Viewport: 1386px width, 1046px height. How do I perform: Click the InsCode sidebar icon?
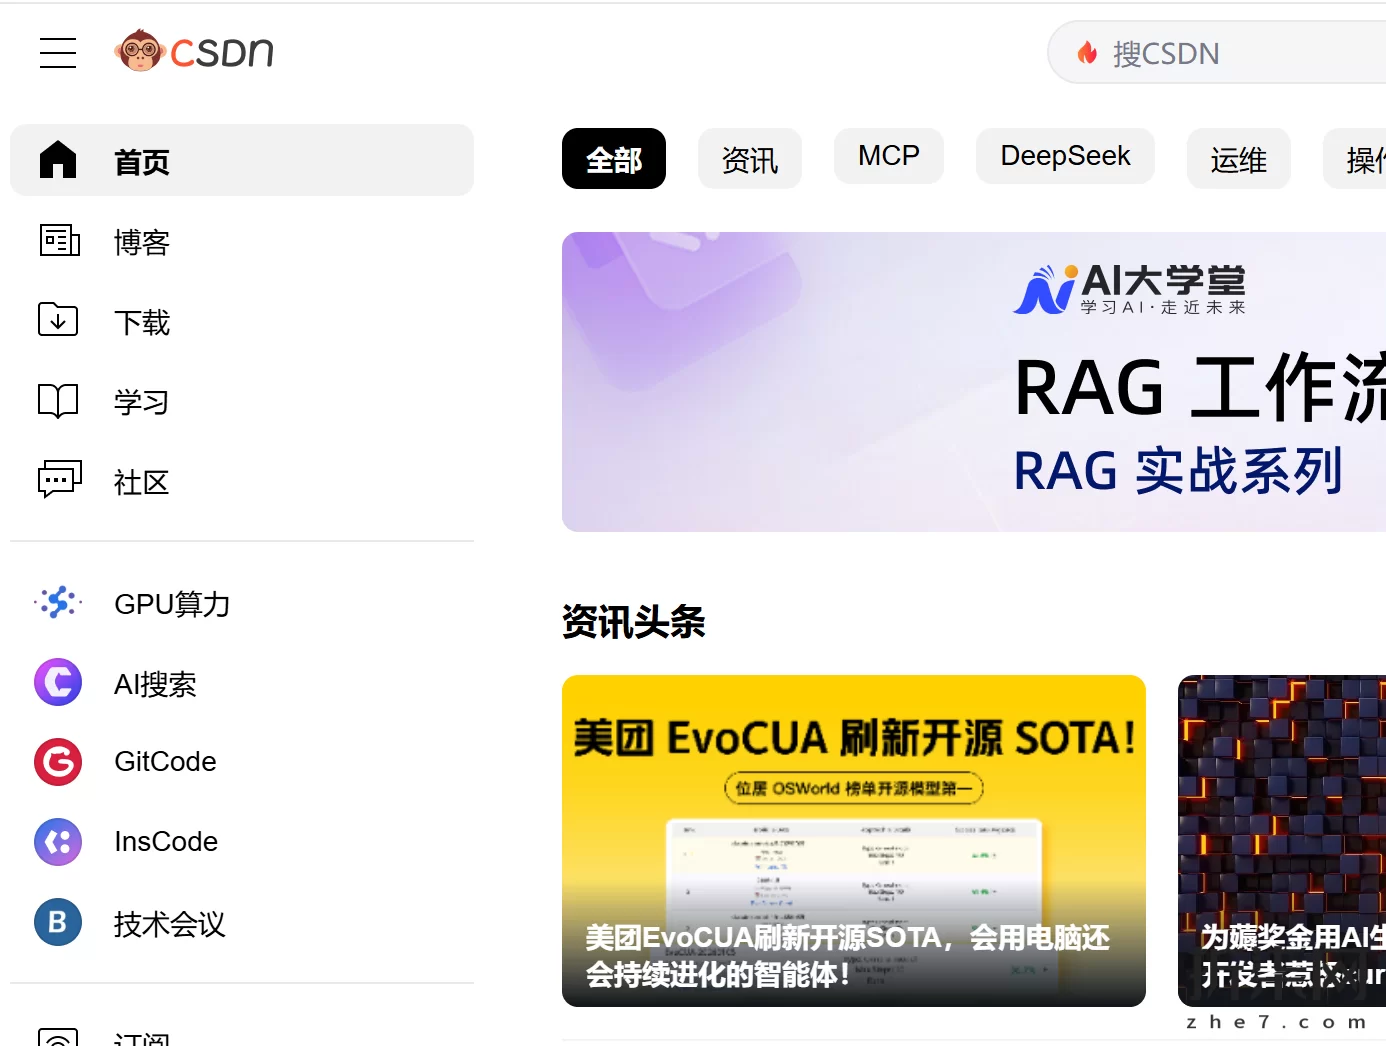click(x=58, y=842)
